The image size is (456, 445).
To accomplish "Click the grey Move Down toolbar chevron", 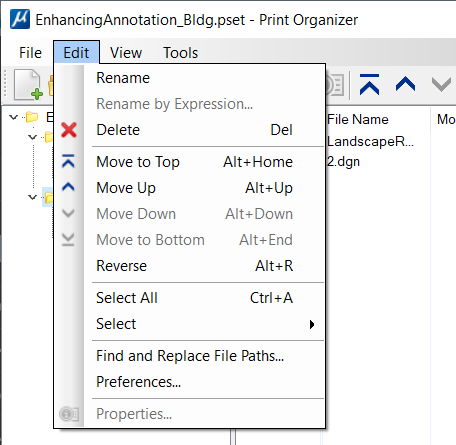I will (x=441, y=84).
